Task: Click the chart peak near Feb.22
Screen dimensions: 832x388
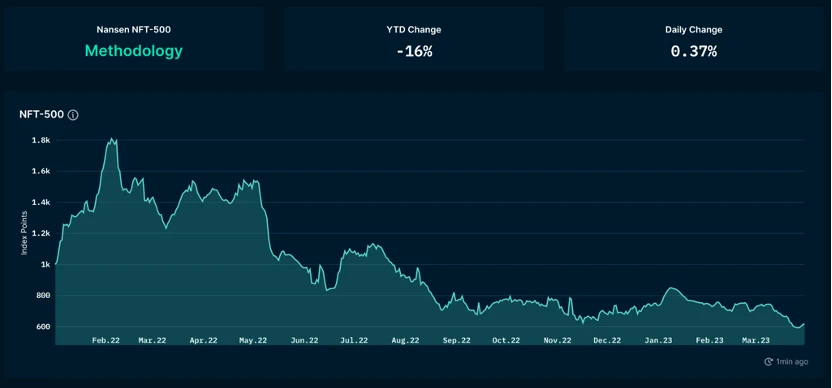Action: [112, 139]
